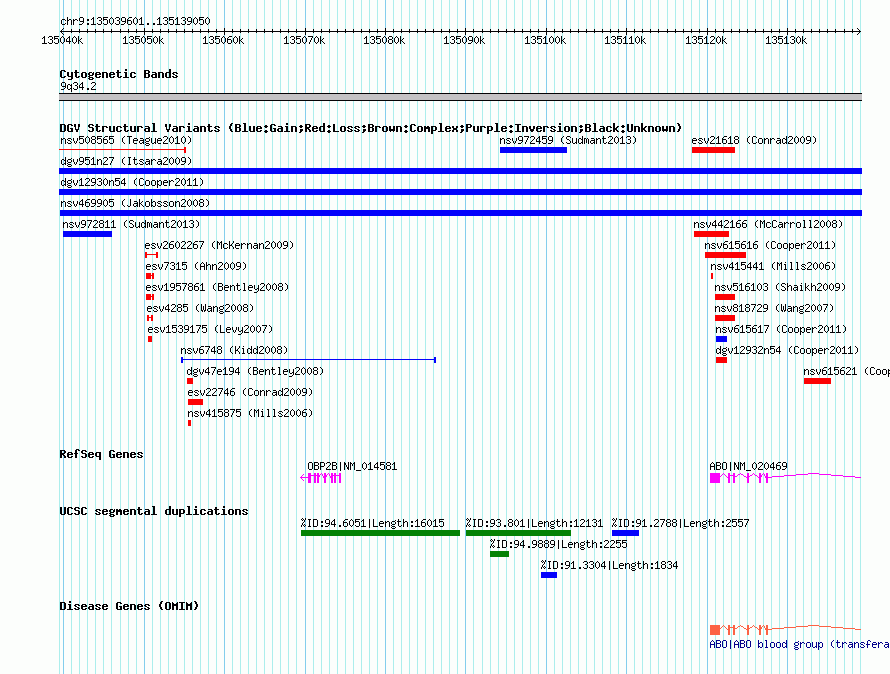The image size is (890, 674).
Task: Select the nsv972459 (Sudmant2013) blue bar
Action: [534, 150]
